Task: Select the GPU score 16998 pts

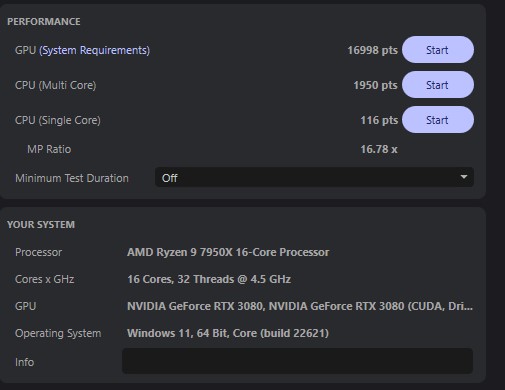Action: (372, 50)
